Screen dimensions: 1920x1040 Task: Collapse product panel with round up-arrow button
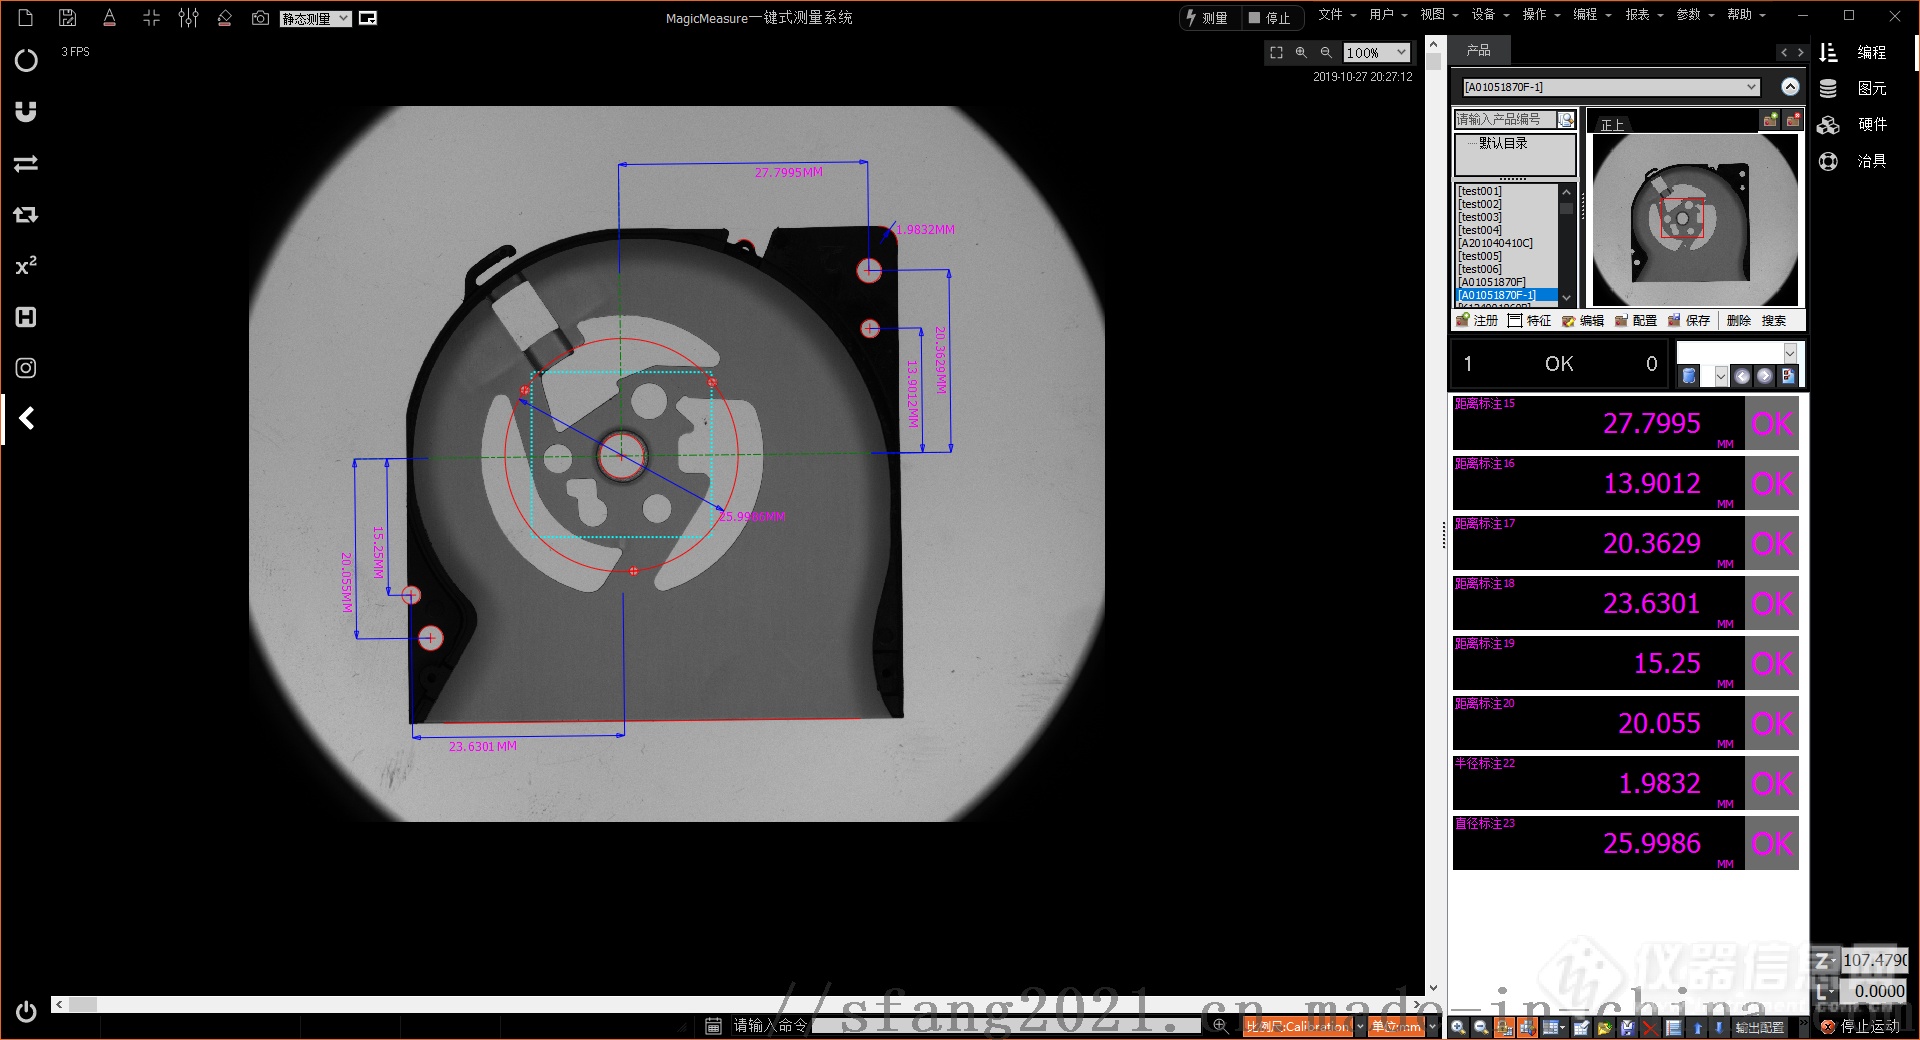point(1790,87)
